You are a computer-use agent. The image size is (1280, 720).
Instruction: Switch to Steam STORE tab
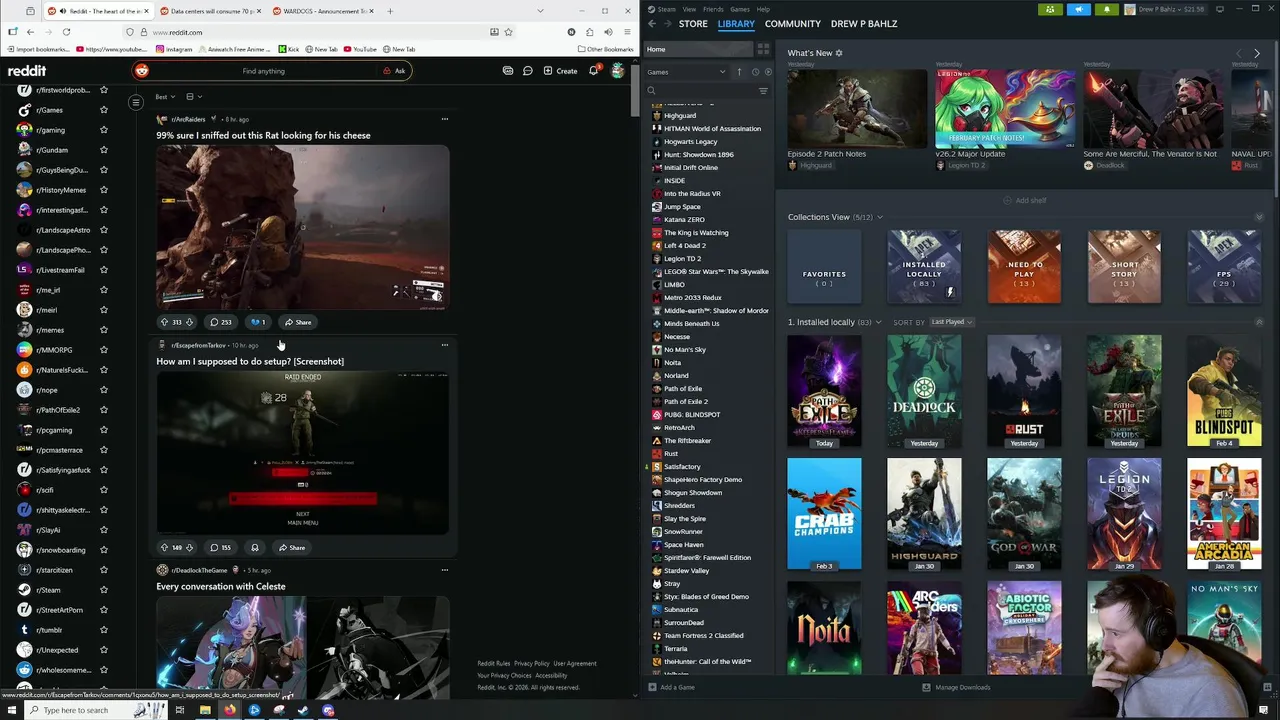[693, 23]
